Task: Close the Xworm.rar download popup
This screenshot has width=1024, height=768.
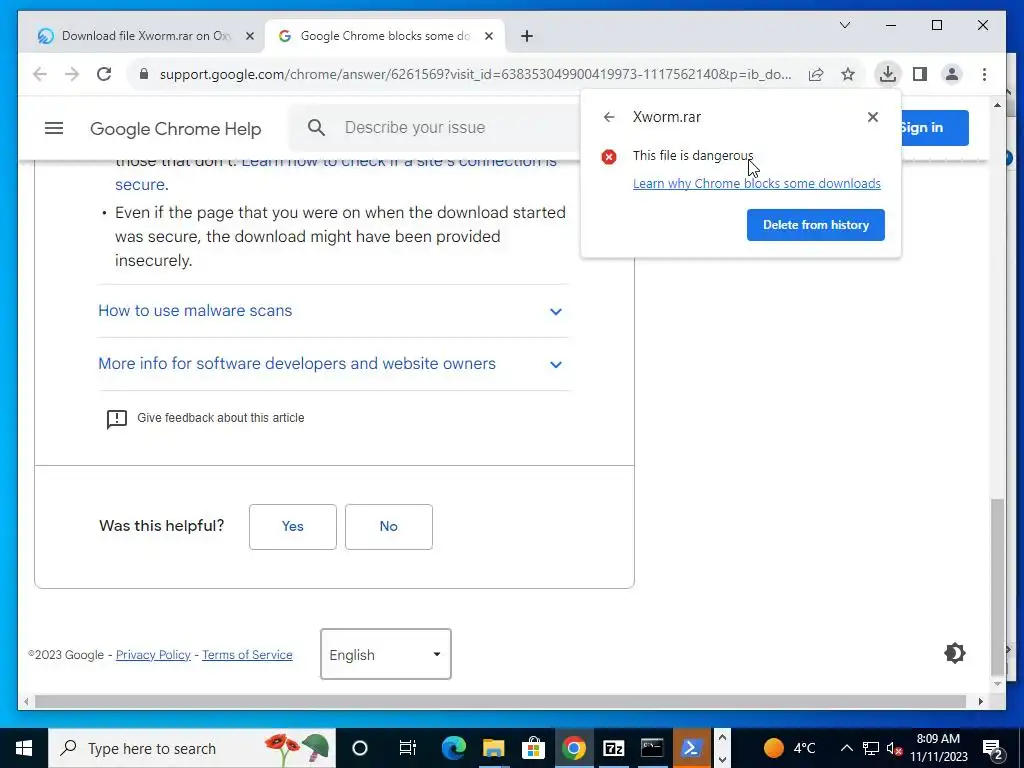Action: click(x=872, y=117)
